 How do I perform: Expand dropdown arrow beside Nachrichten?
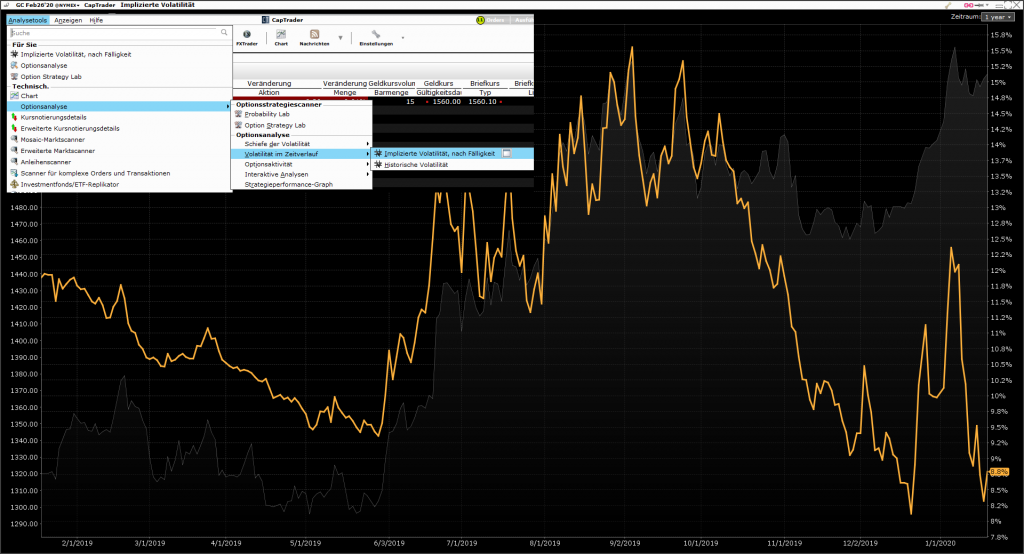[x=340, y=38]
